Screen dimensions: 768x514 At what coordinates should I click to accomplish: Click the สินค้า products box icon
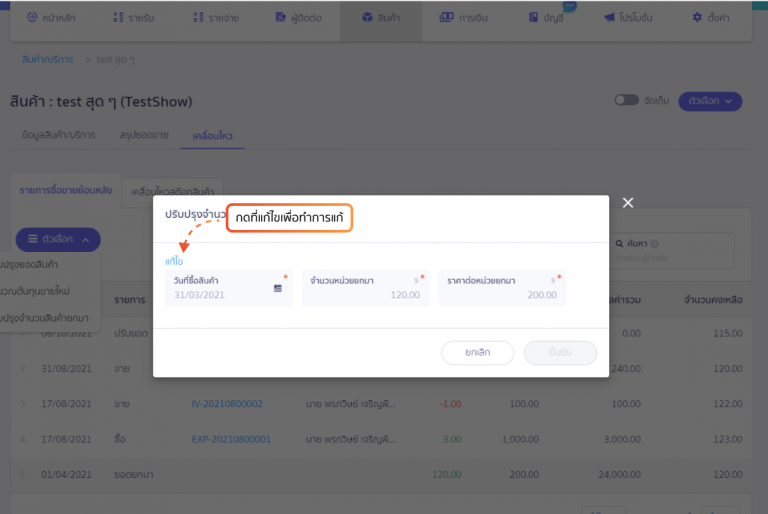pyautogui.click(x=368, y=18)
